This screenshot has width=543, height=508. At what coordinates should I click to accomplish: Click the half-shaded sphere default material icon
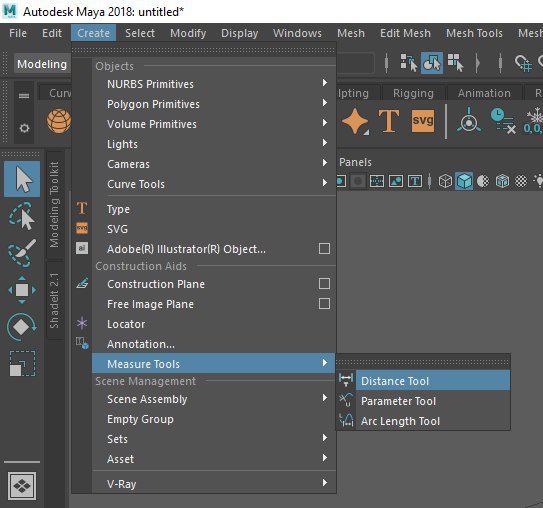pyautogui.click(x=483, y=181)
